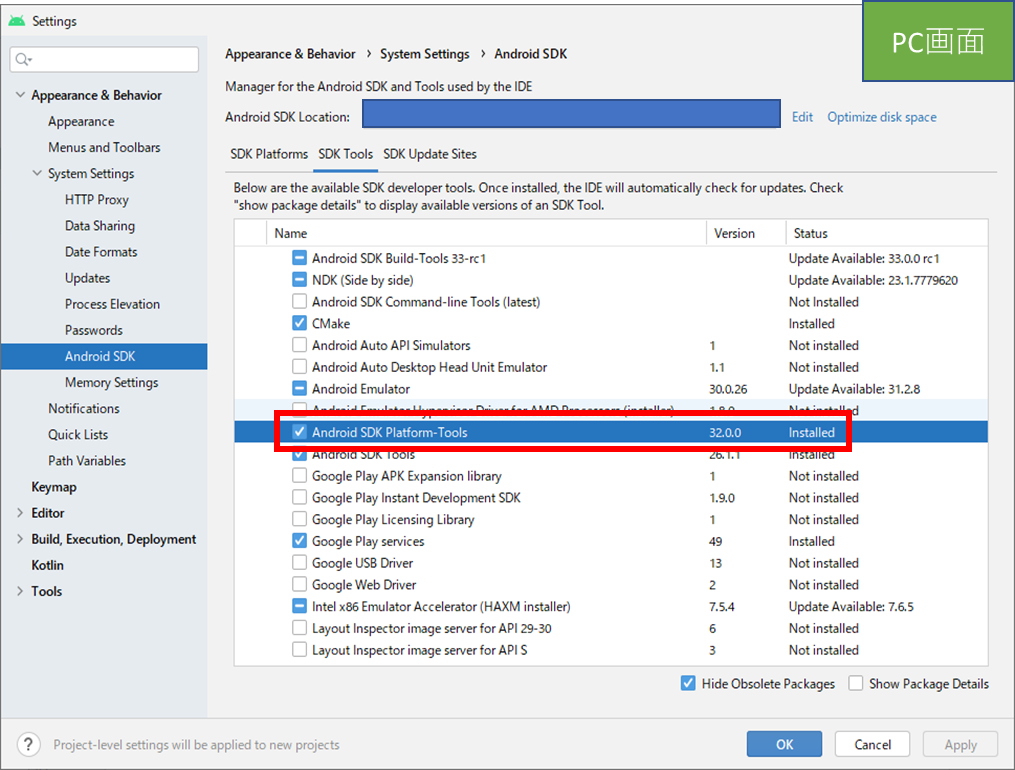Check Google Play Licensing Library
The image size is (1015, 770).
coord(299,519)
